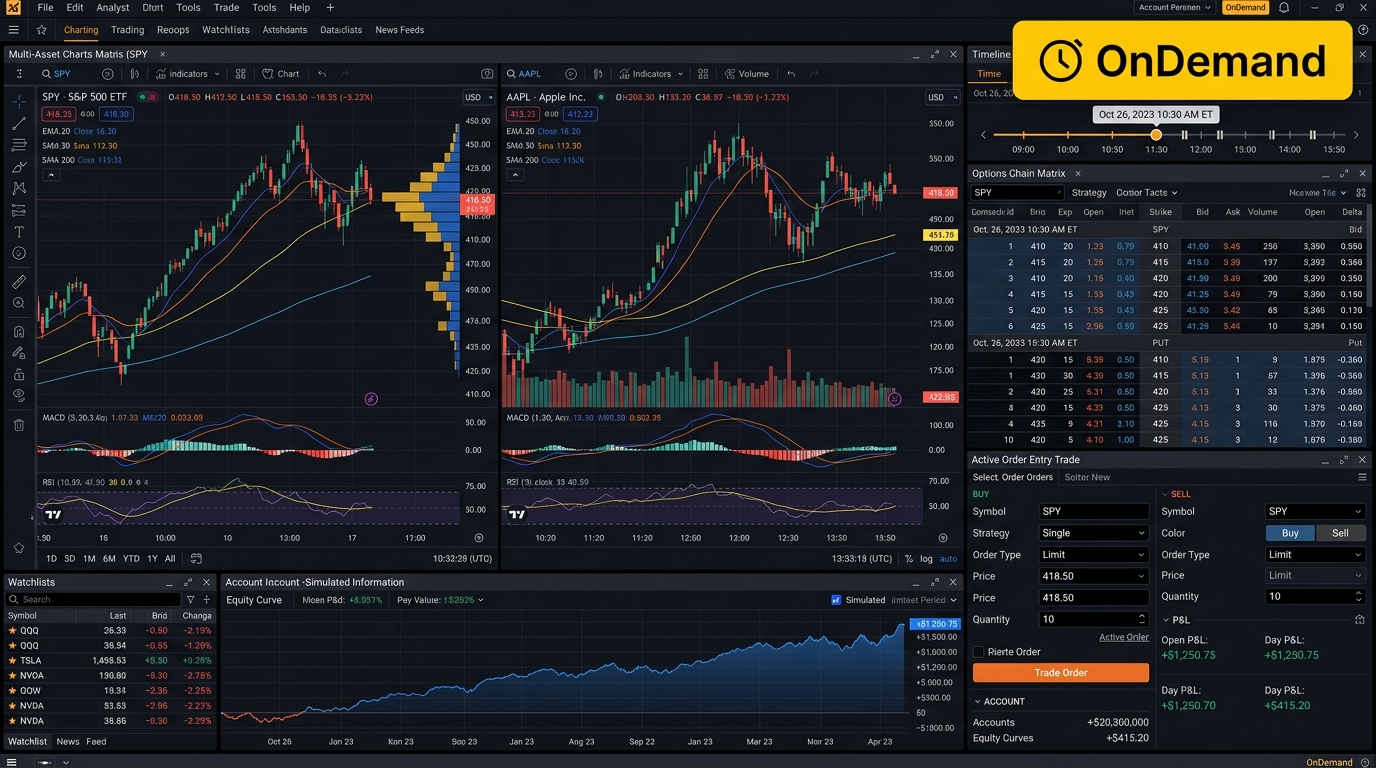This screenshot has width=1376, height=768.
Task: Move the OnDemand timeline slider handle
Action: tap(1156, 134)
